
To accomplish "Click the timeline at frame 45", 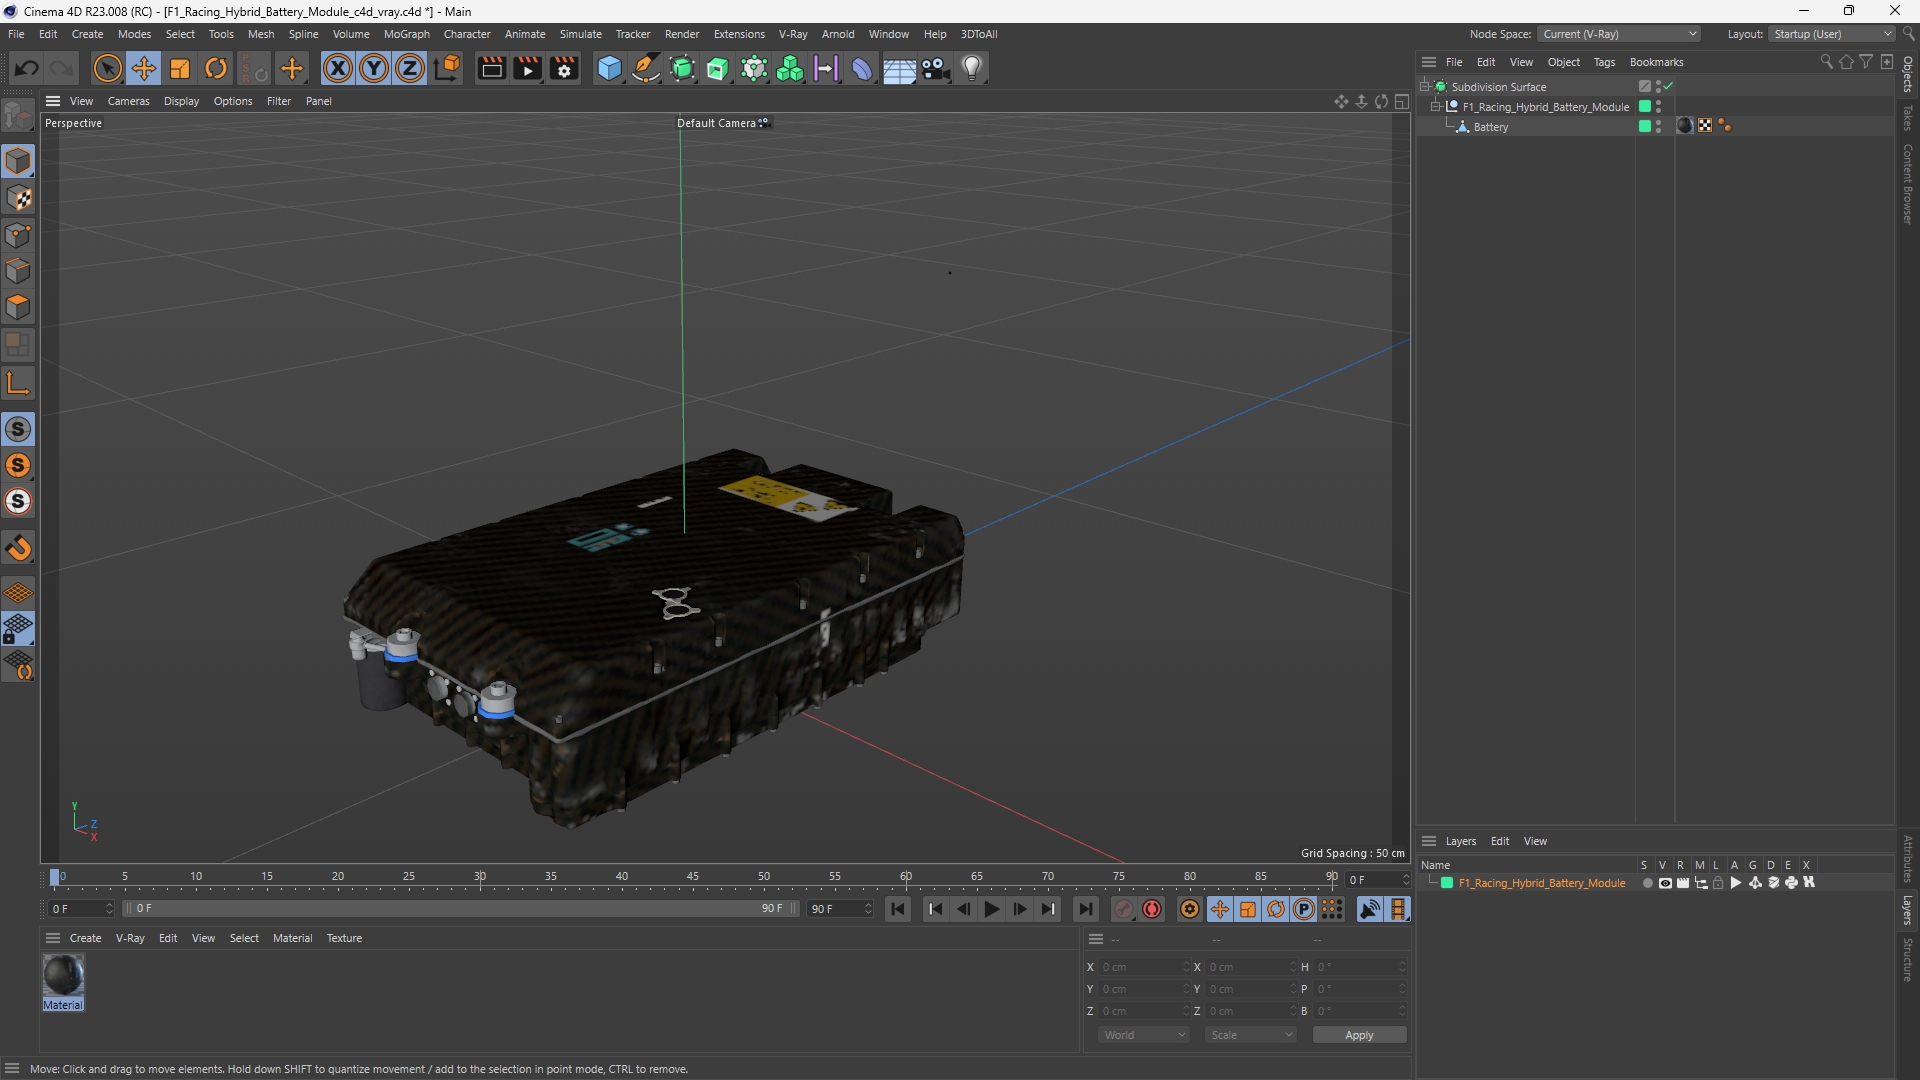I will click(x=693, y=878).
